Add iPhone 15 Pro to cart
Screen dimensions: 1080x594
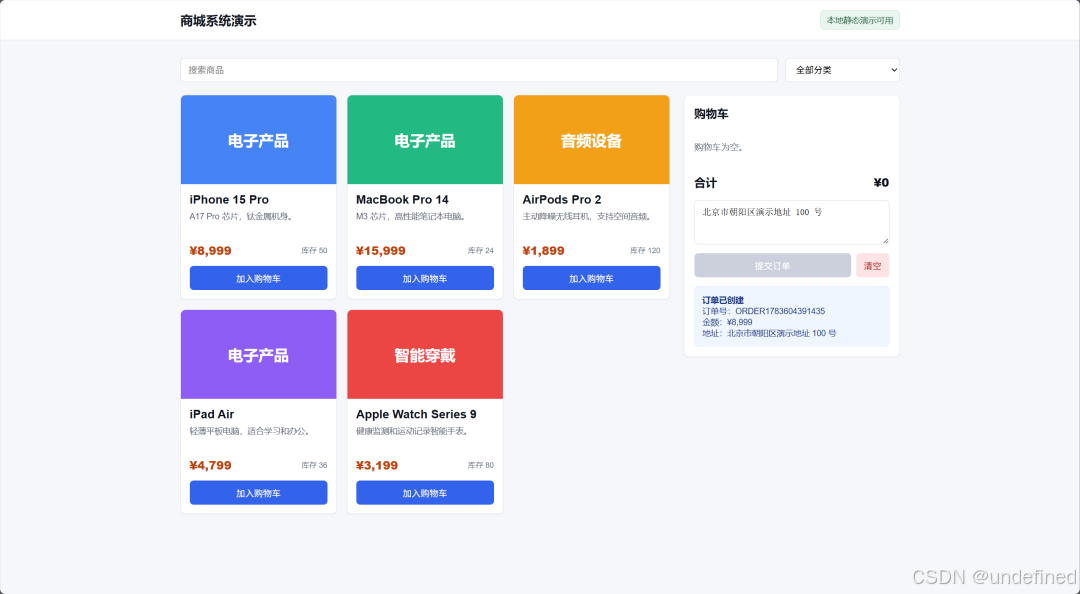(x=258, y=278)
